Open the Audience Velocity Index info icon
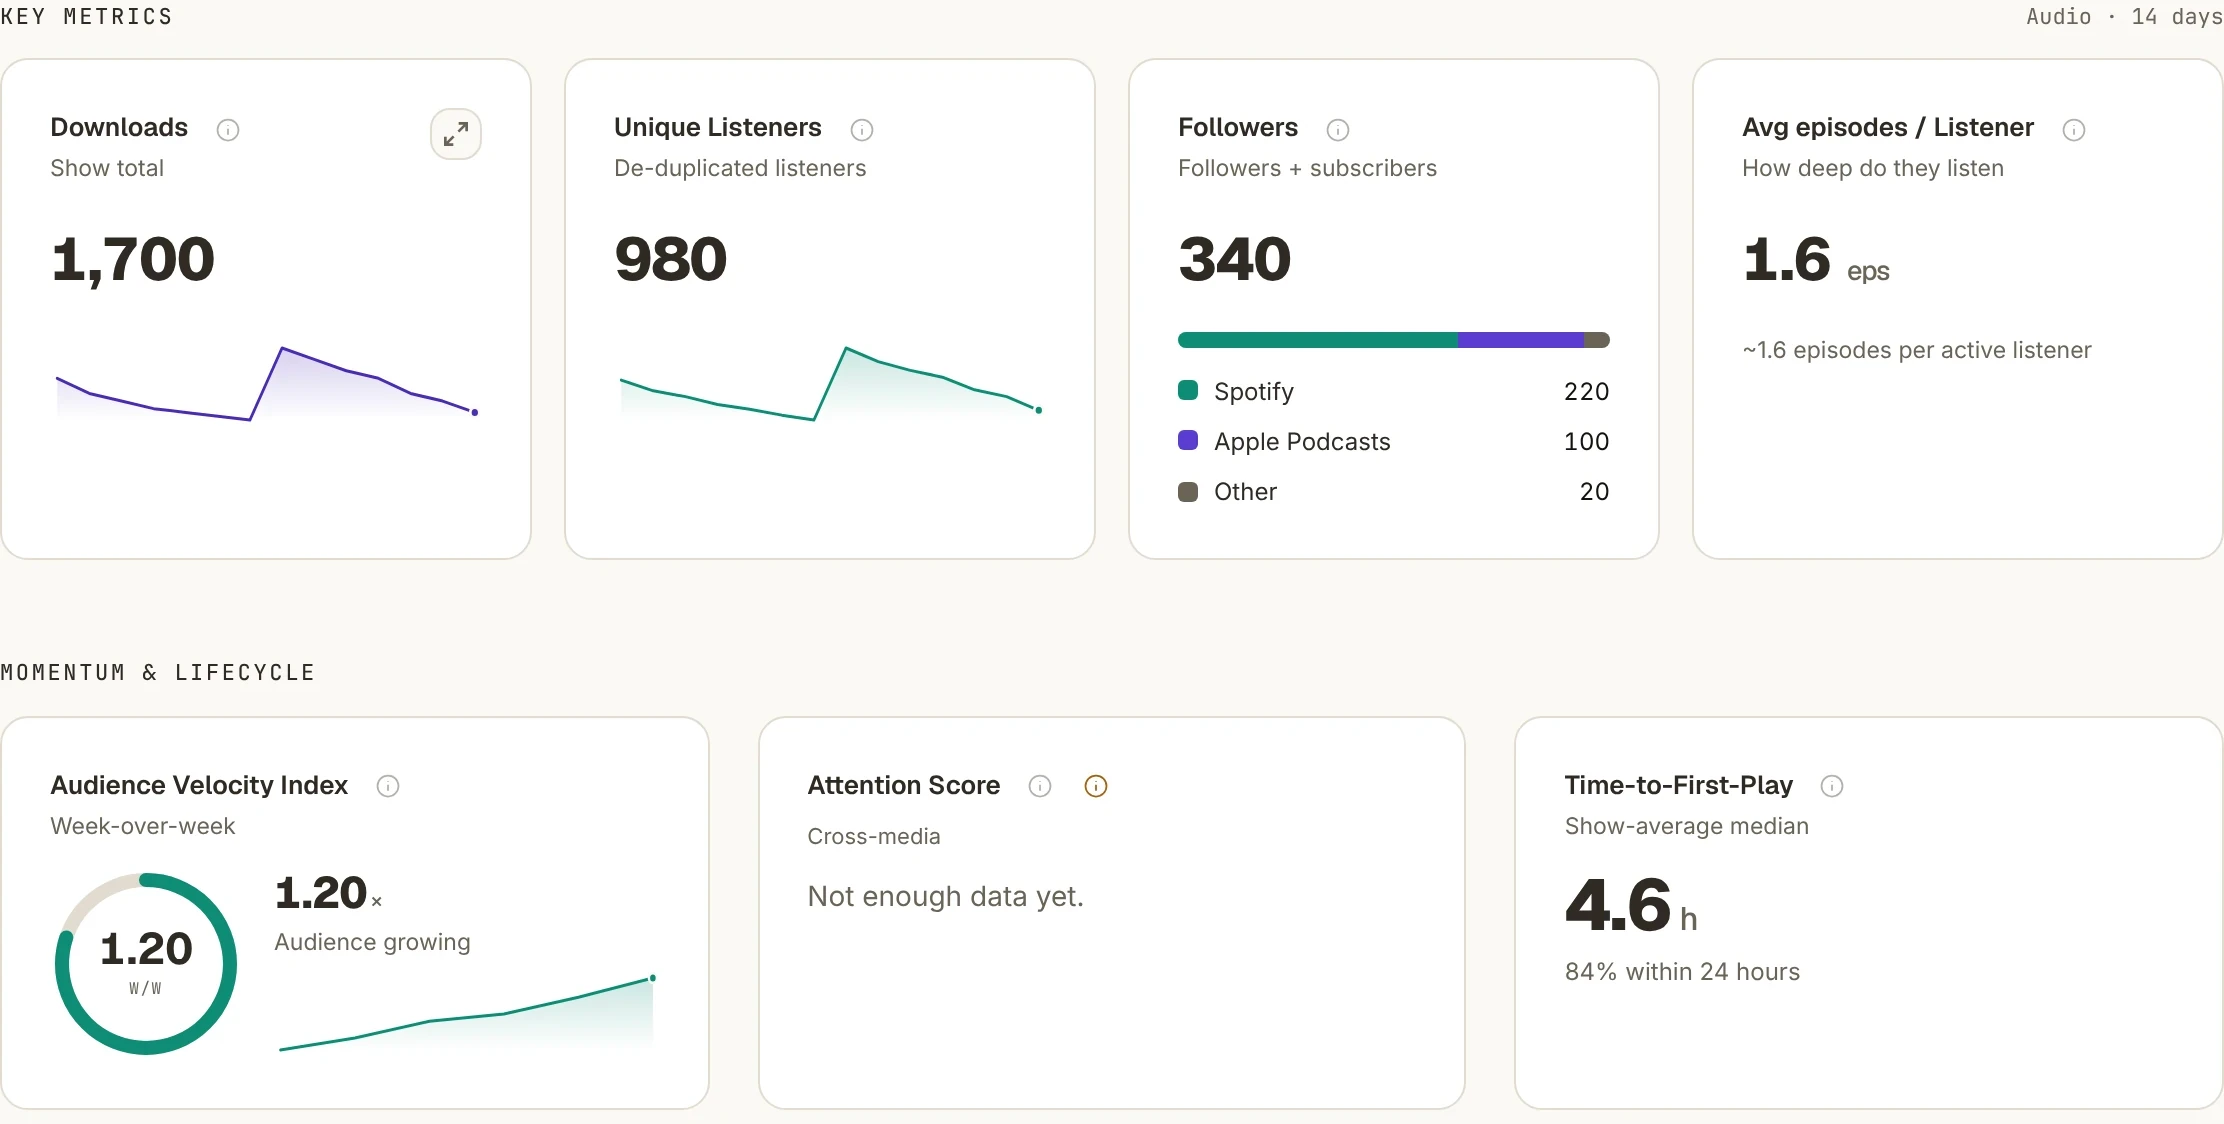 click(x=388, y=786)
